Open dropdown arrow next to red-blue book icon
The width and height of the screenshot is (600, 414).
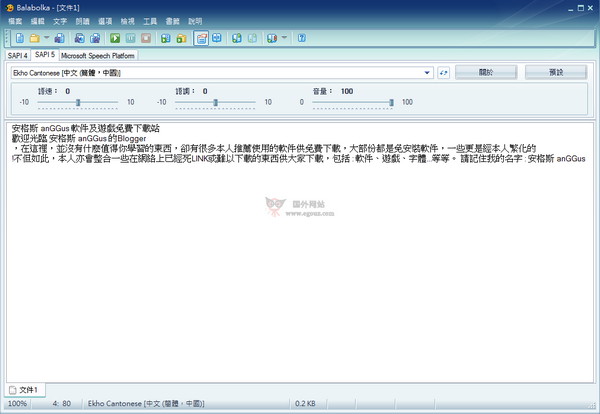(x=284, y=37)
